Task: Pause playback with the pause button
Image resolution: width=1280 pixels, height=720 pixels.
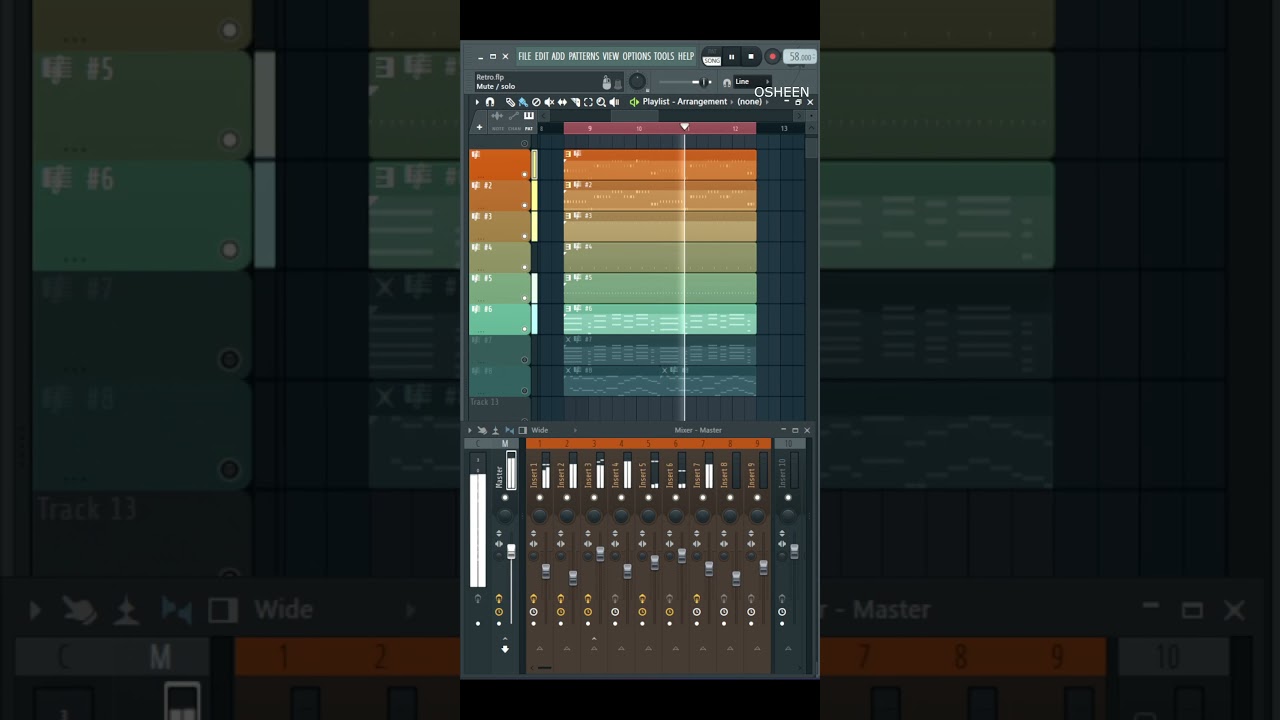Action: point(731,57)
